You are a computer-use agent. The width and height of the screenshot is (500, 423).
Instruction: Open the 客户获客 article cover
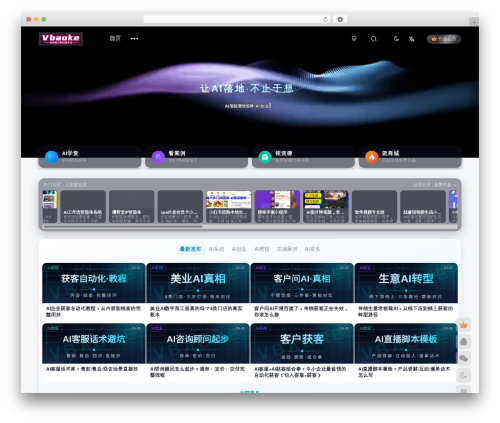pyautogui.click(x=302, y=343)
